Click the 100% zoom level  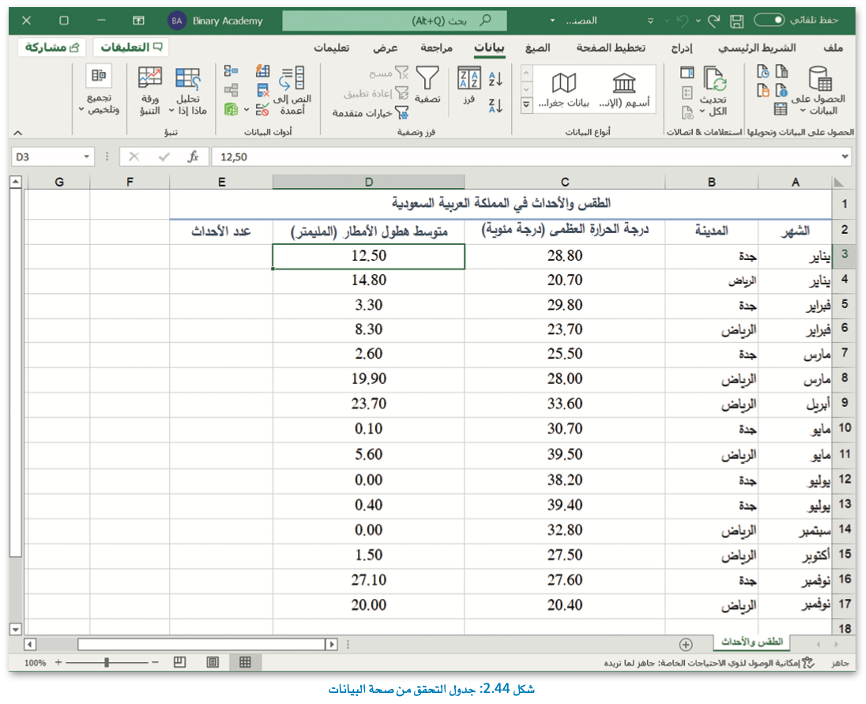(x=35, y=663)
